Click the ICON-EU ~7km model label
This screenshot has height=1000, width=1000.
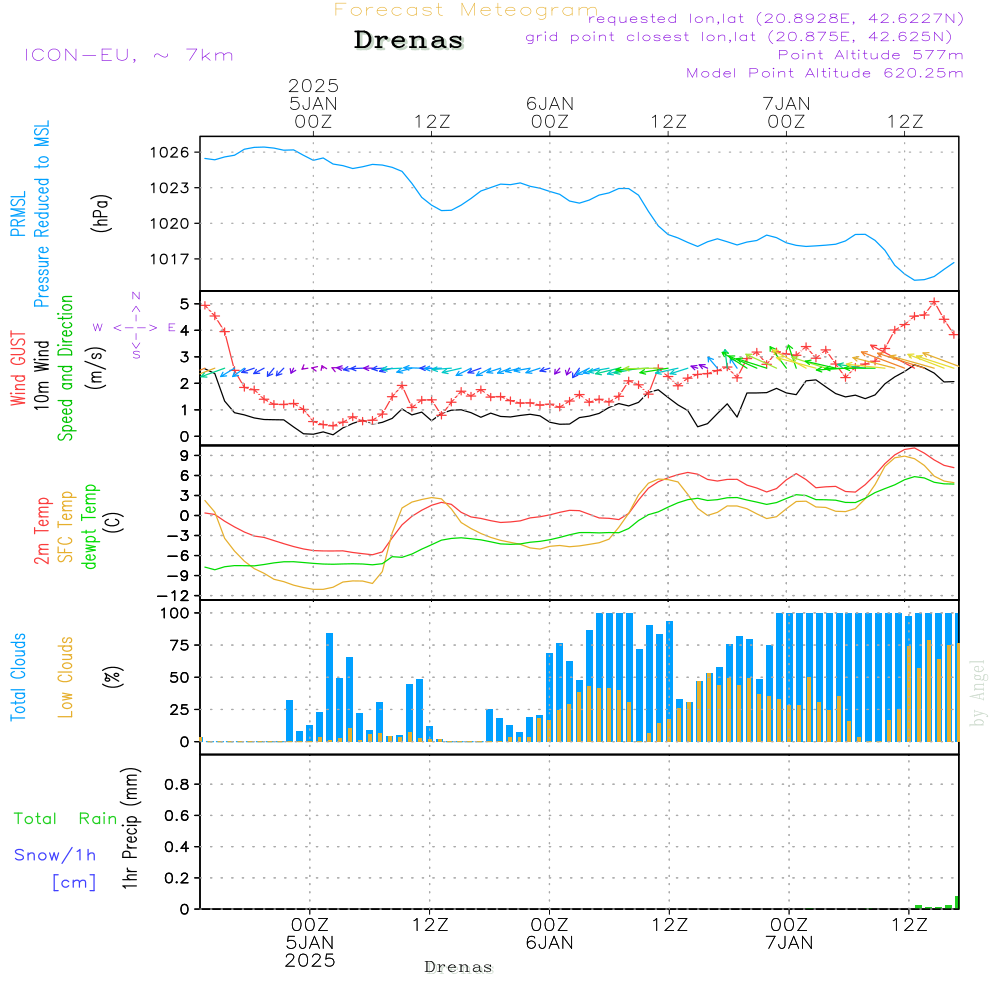[129, 55]
